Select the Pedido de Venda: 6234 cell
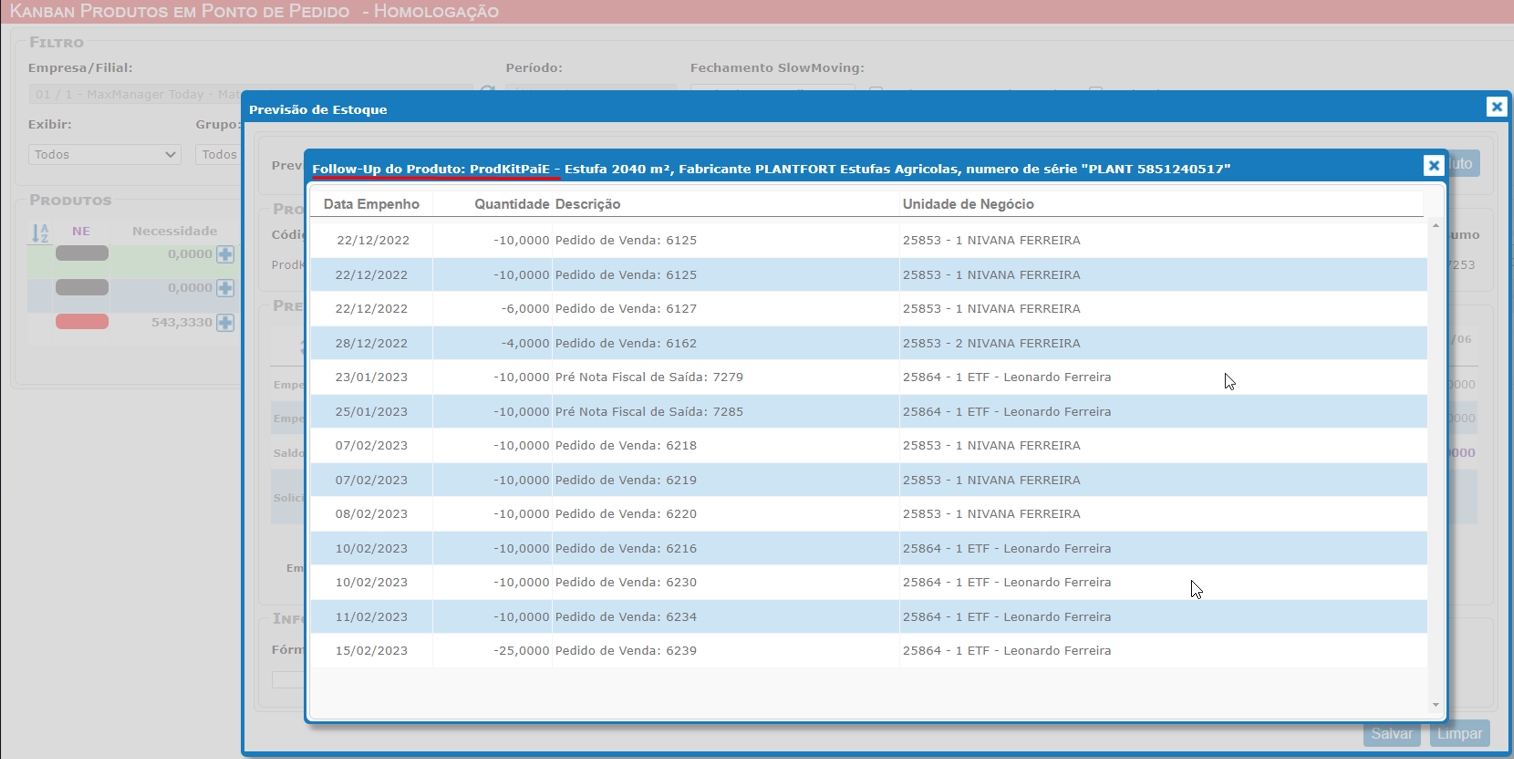 click(x=626, y=617)
